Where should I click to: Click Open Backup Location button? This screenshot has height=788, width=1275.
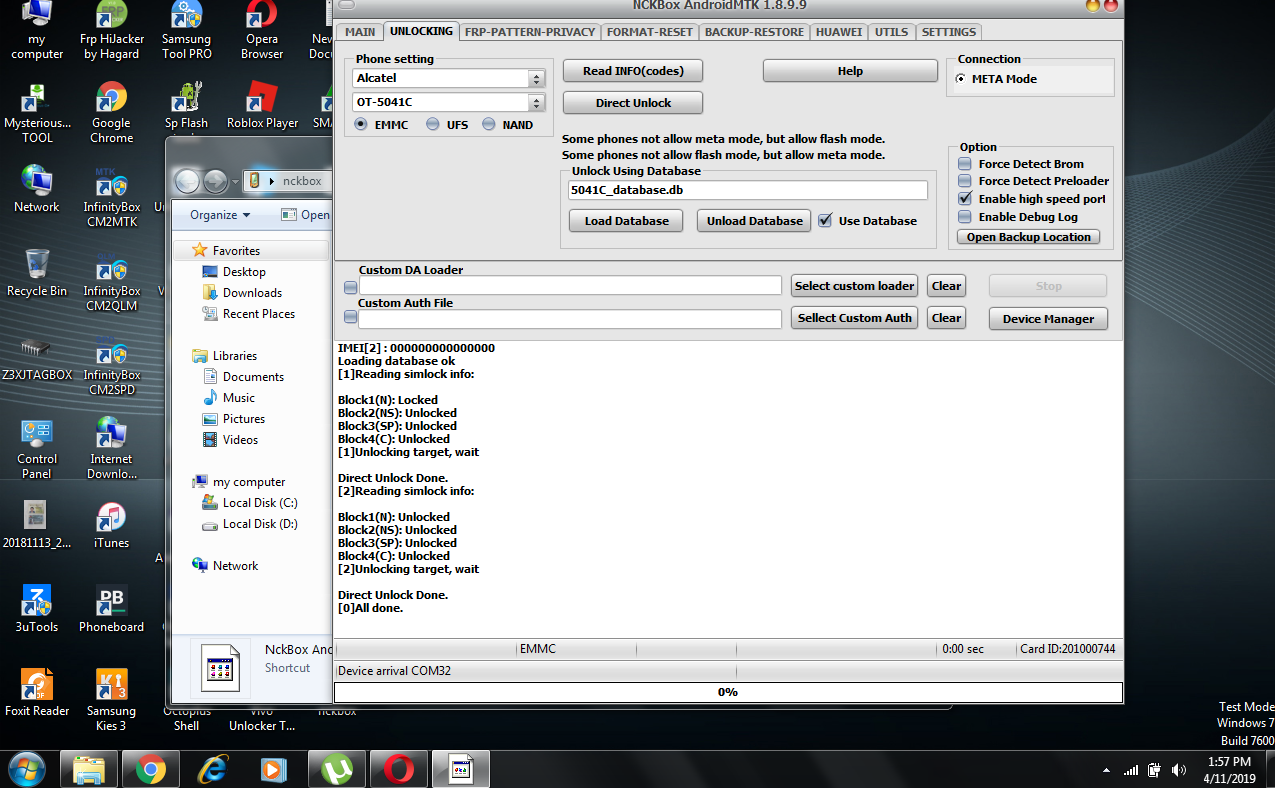(1028, 237)
